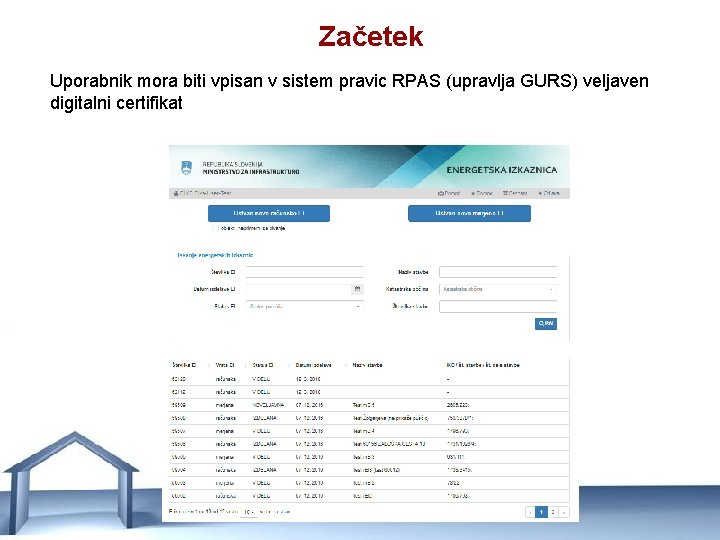The image size is (720, 540).
Task: Click the Naziv stavbe column header in table
Action: 367,365
